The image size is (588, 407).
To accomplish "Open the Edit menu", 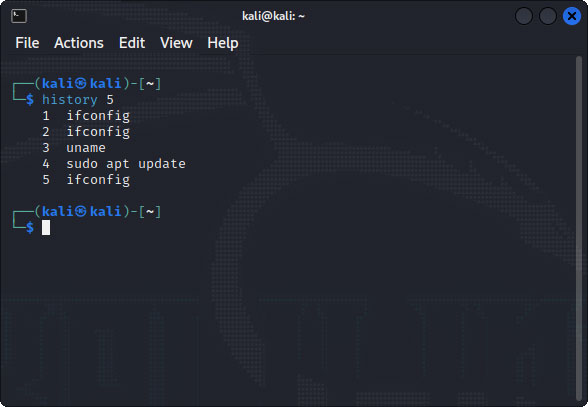I will pos(132,43).
